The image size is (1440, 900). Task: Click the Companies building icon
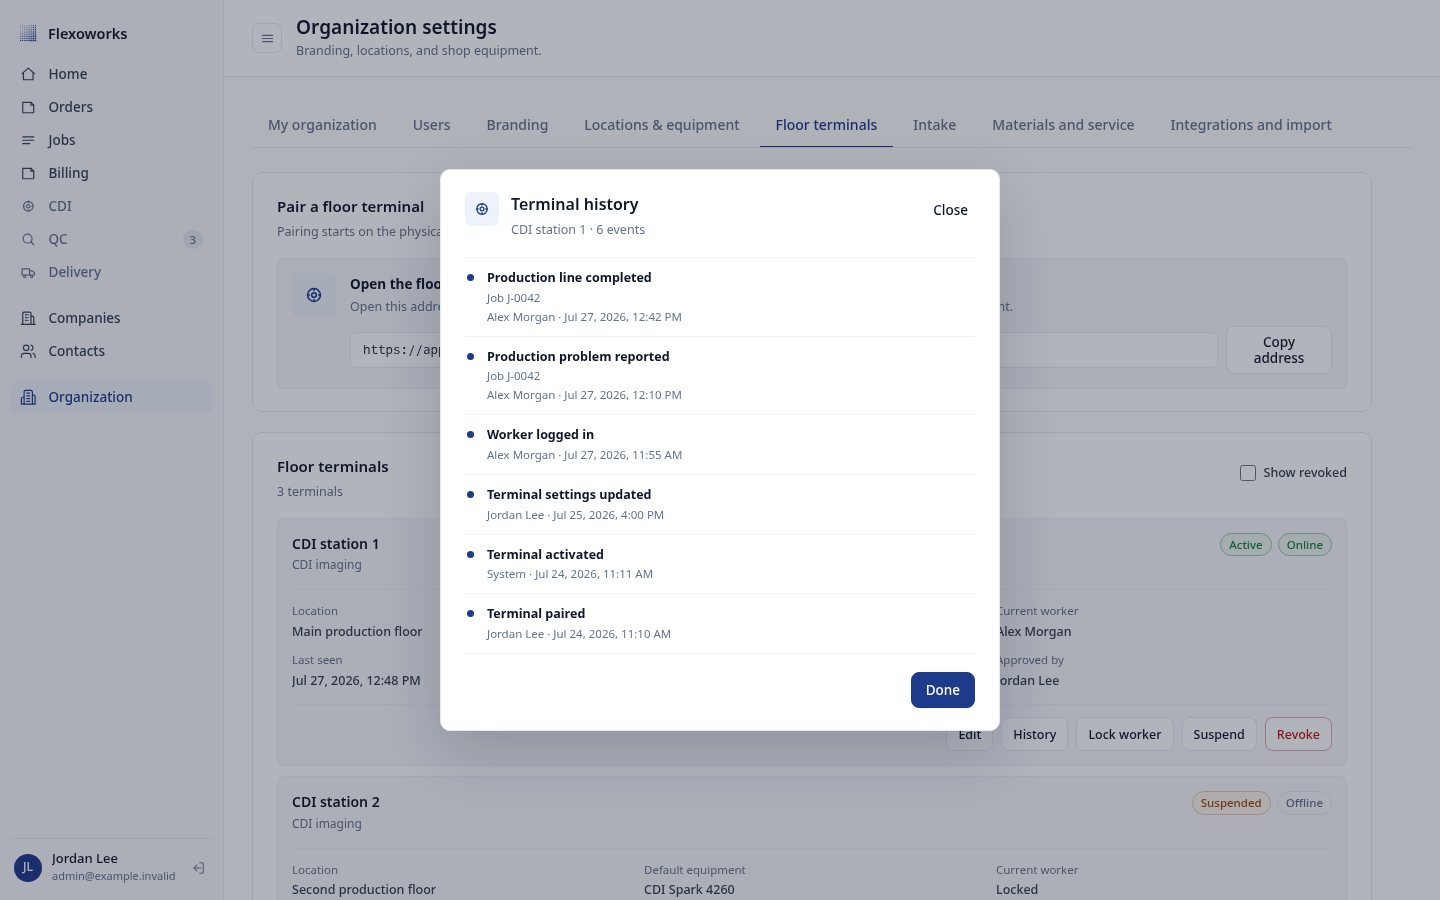pyautogui.click(x=28, y=318)
